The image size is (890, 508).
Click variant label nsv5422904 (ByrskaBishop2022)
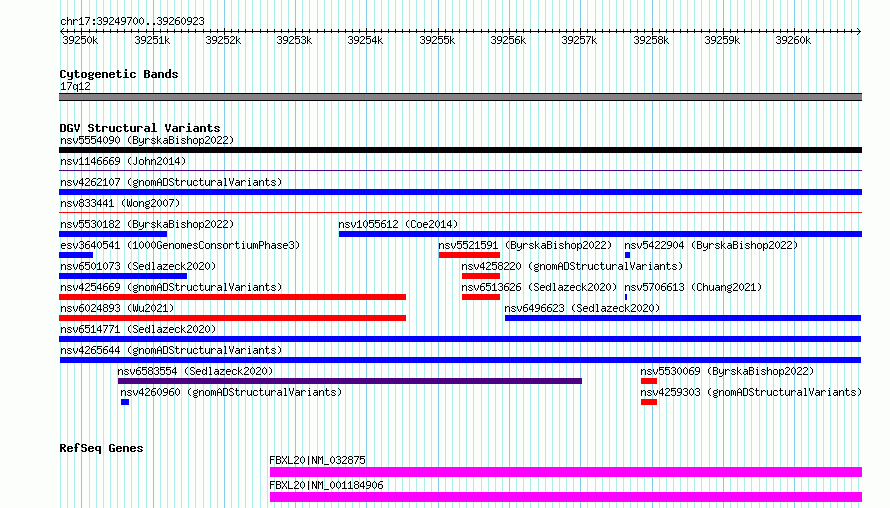711,245
